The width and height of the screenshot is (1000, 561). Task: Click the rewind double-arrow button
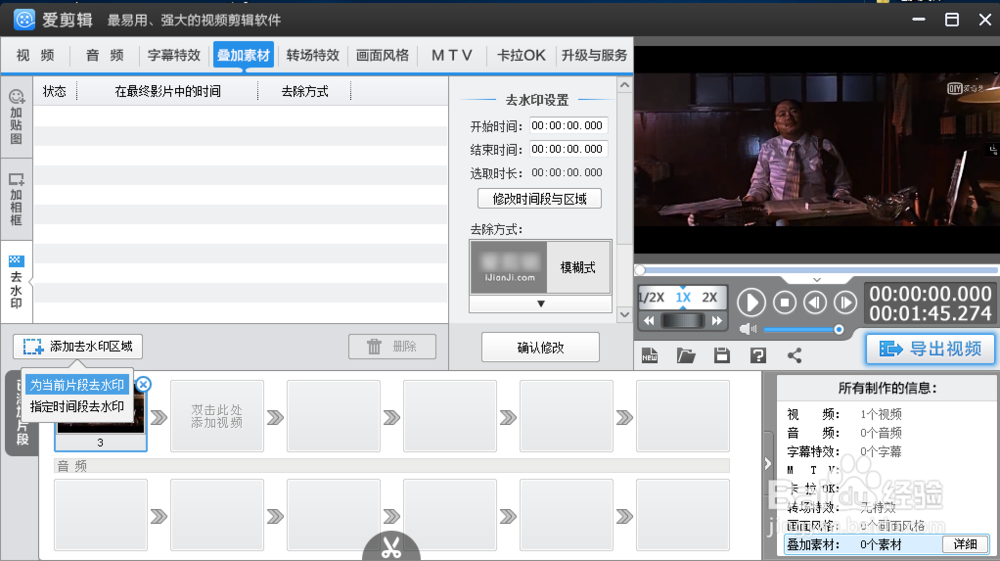649,321
